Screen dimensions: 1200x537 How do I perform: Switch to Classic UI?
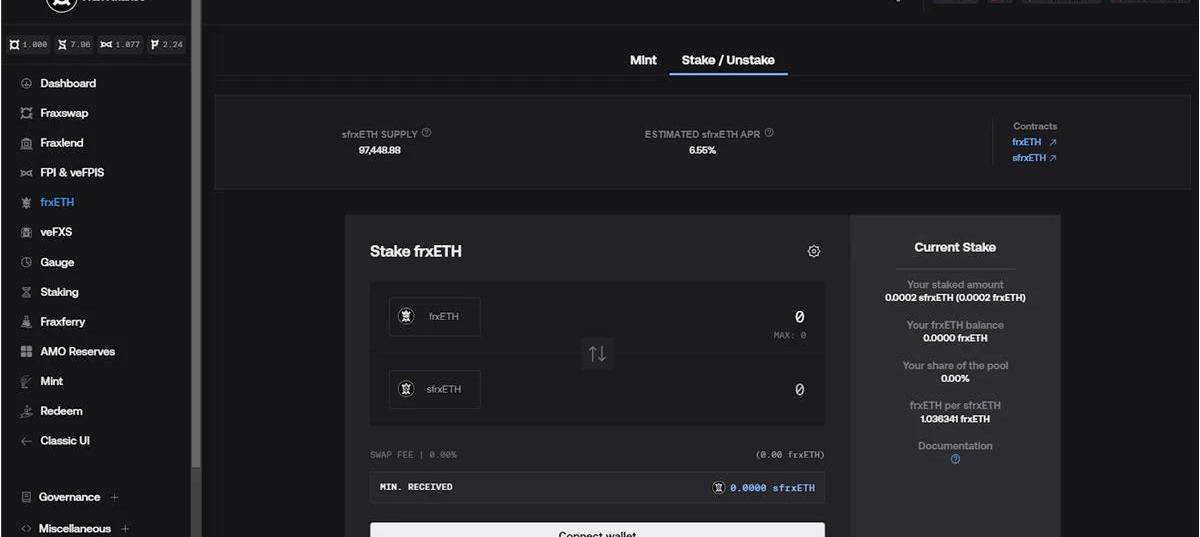click(x=55, y=441)
